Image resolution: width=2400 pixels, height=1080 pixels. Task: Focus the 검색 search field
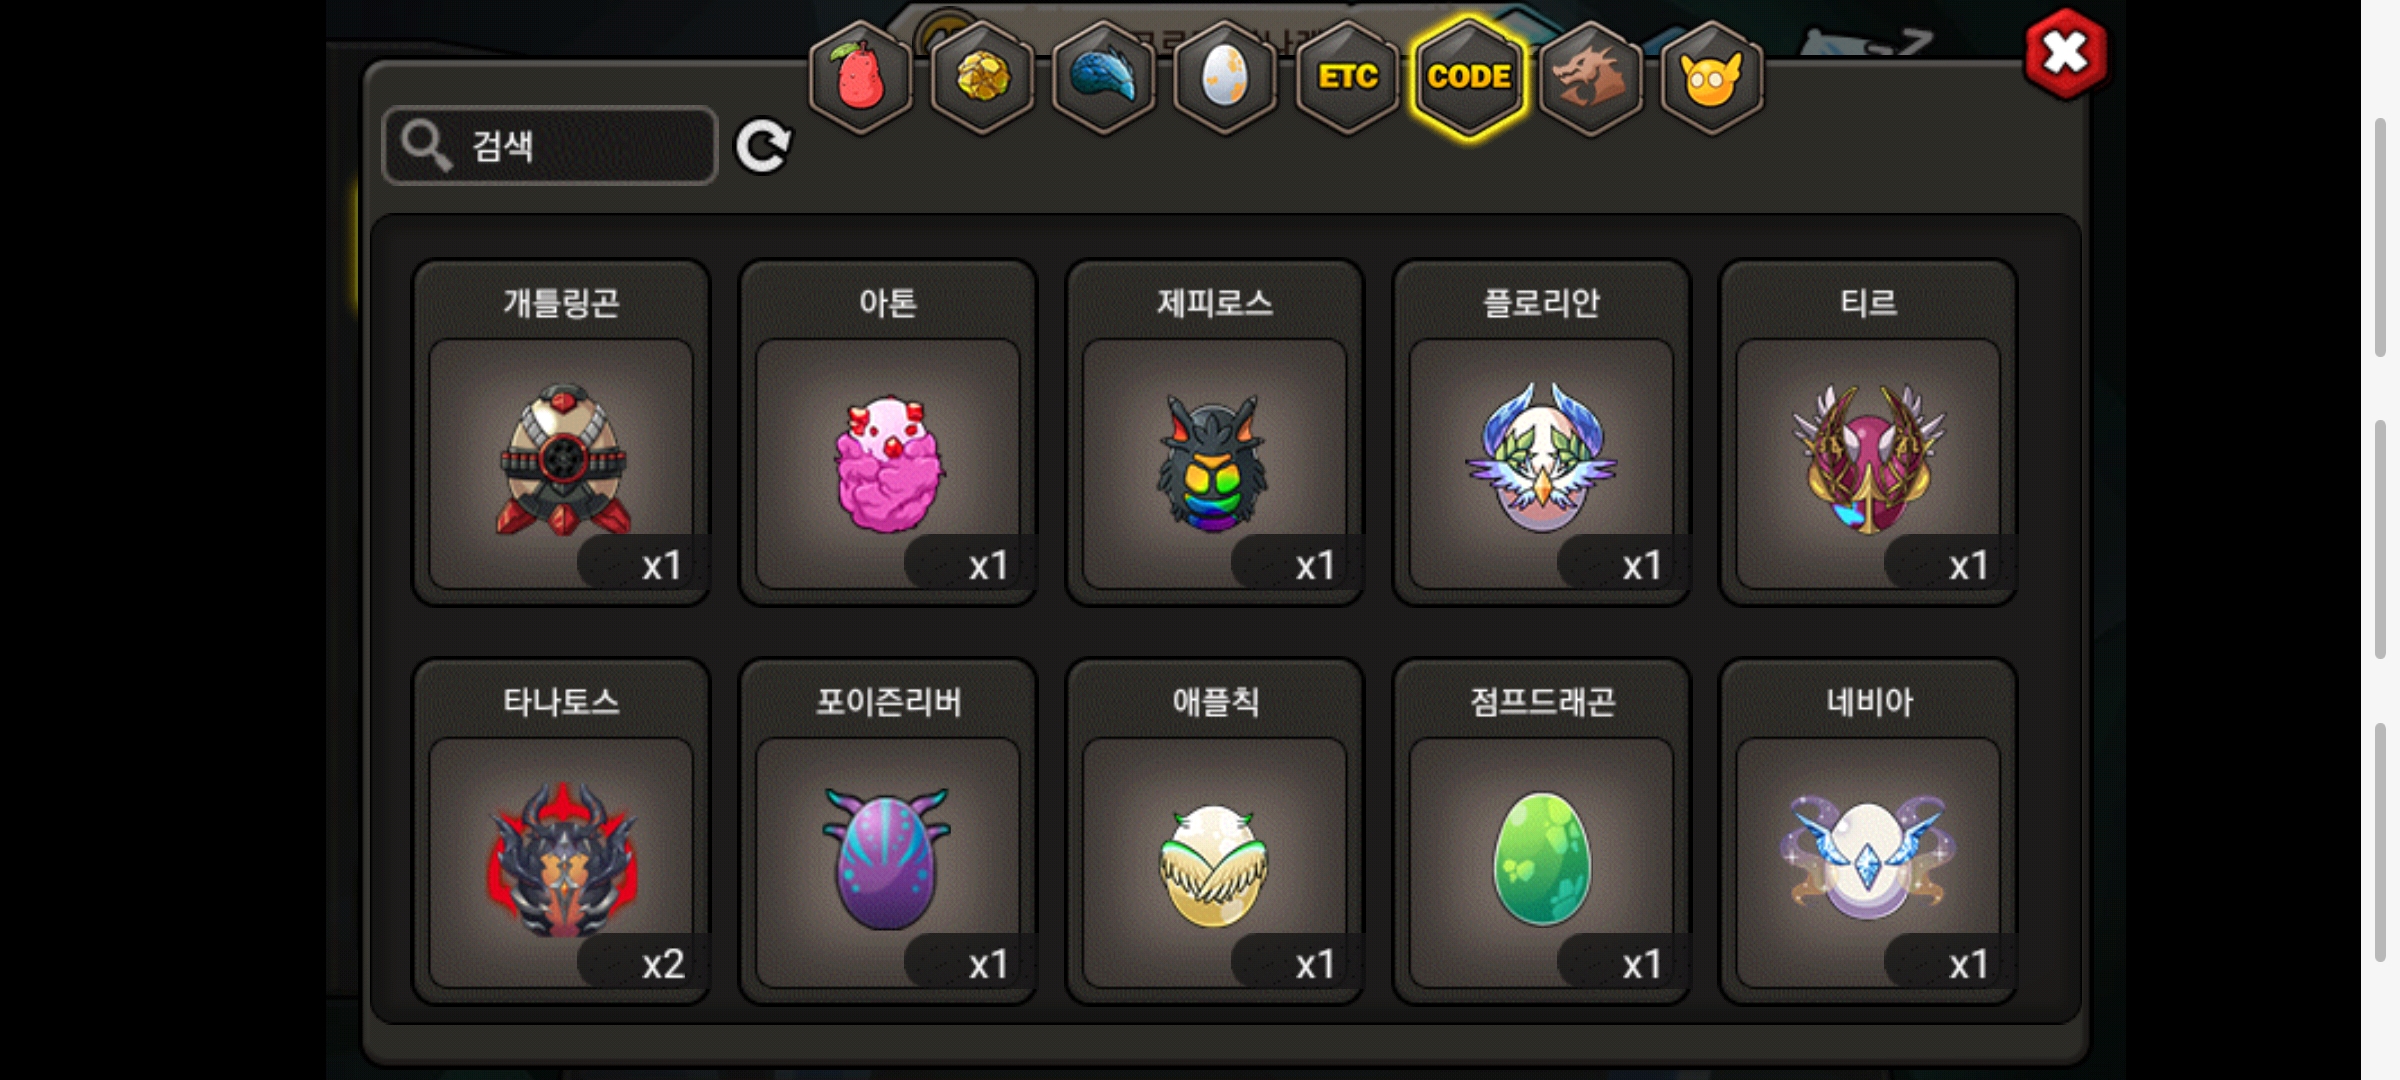[x=550, y=146]
